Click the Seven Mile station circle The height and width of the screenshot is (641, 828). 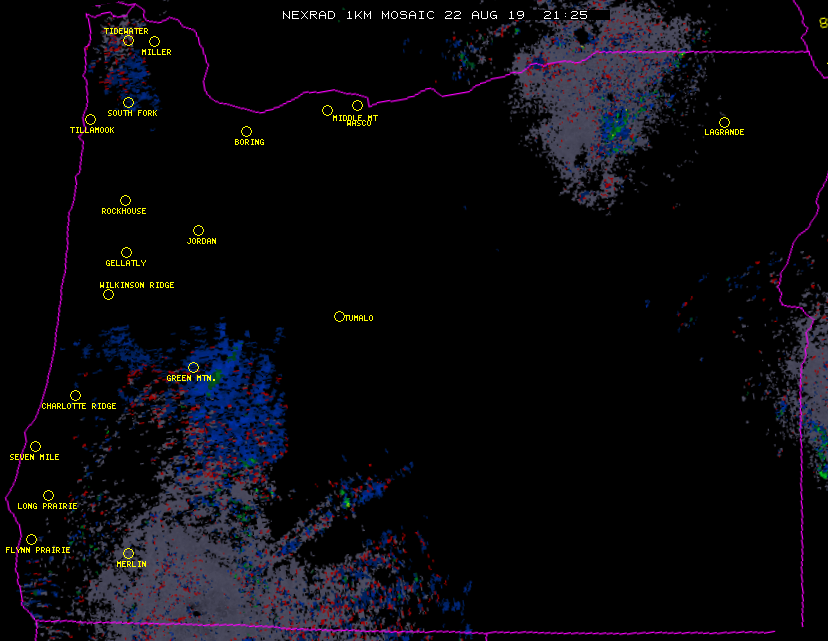(x=35, y=447)
